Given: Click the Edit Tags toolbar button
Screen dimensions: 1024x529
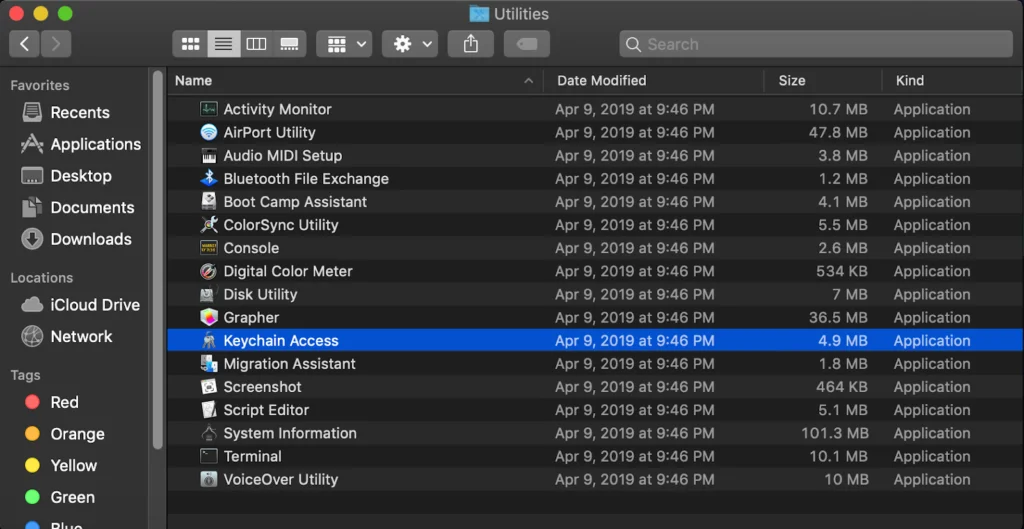Looking at the screenshot, I should (527, 44).
